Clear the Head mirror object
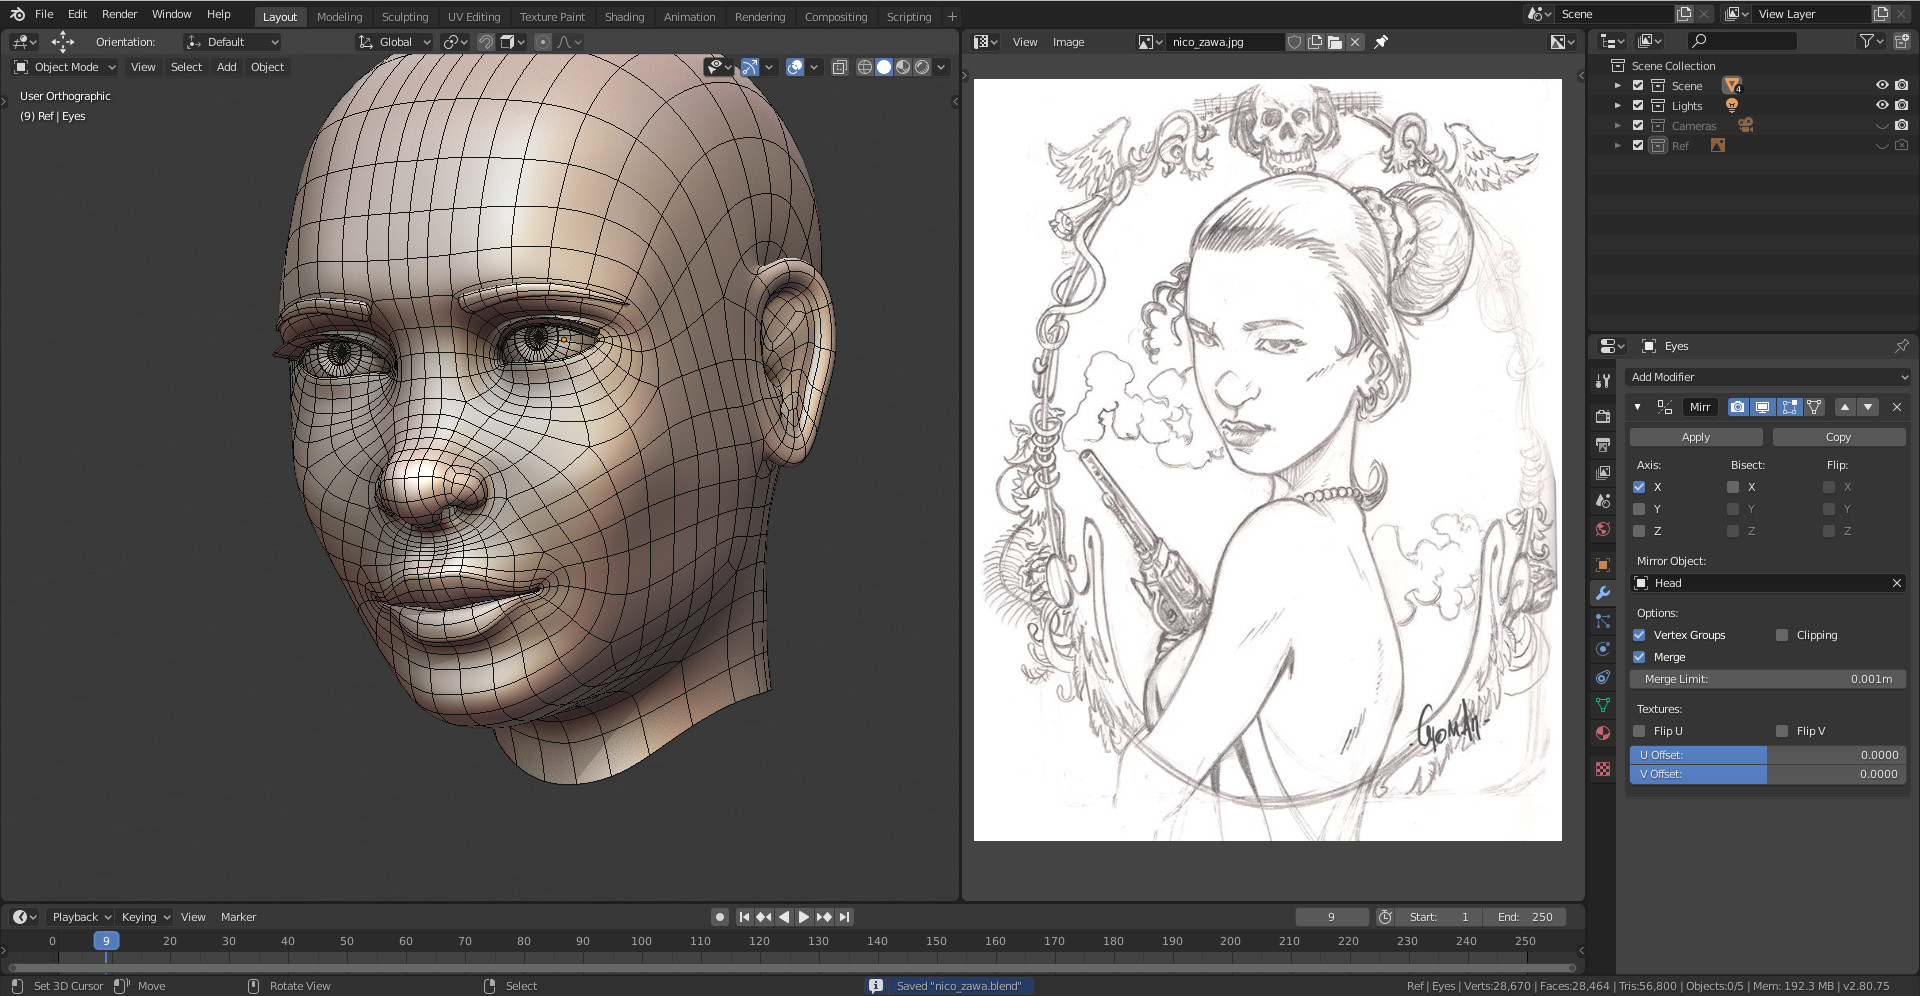This screenshot has width=1920, height=996. [x=1896, y=583]
